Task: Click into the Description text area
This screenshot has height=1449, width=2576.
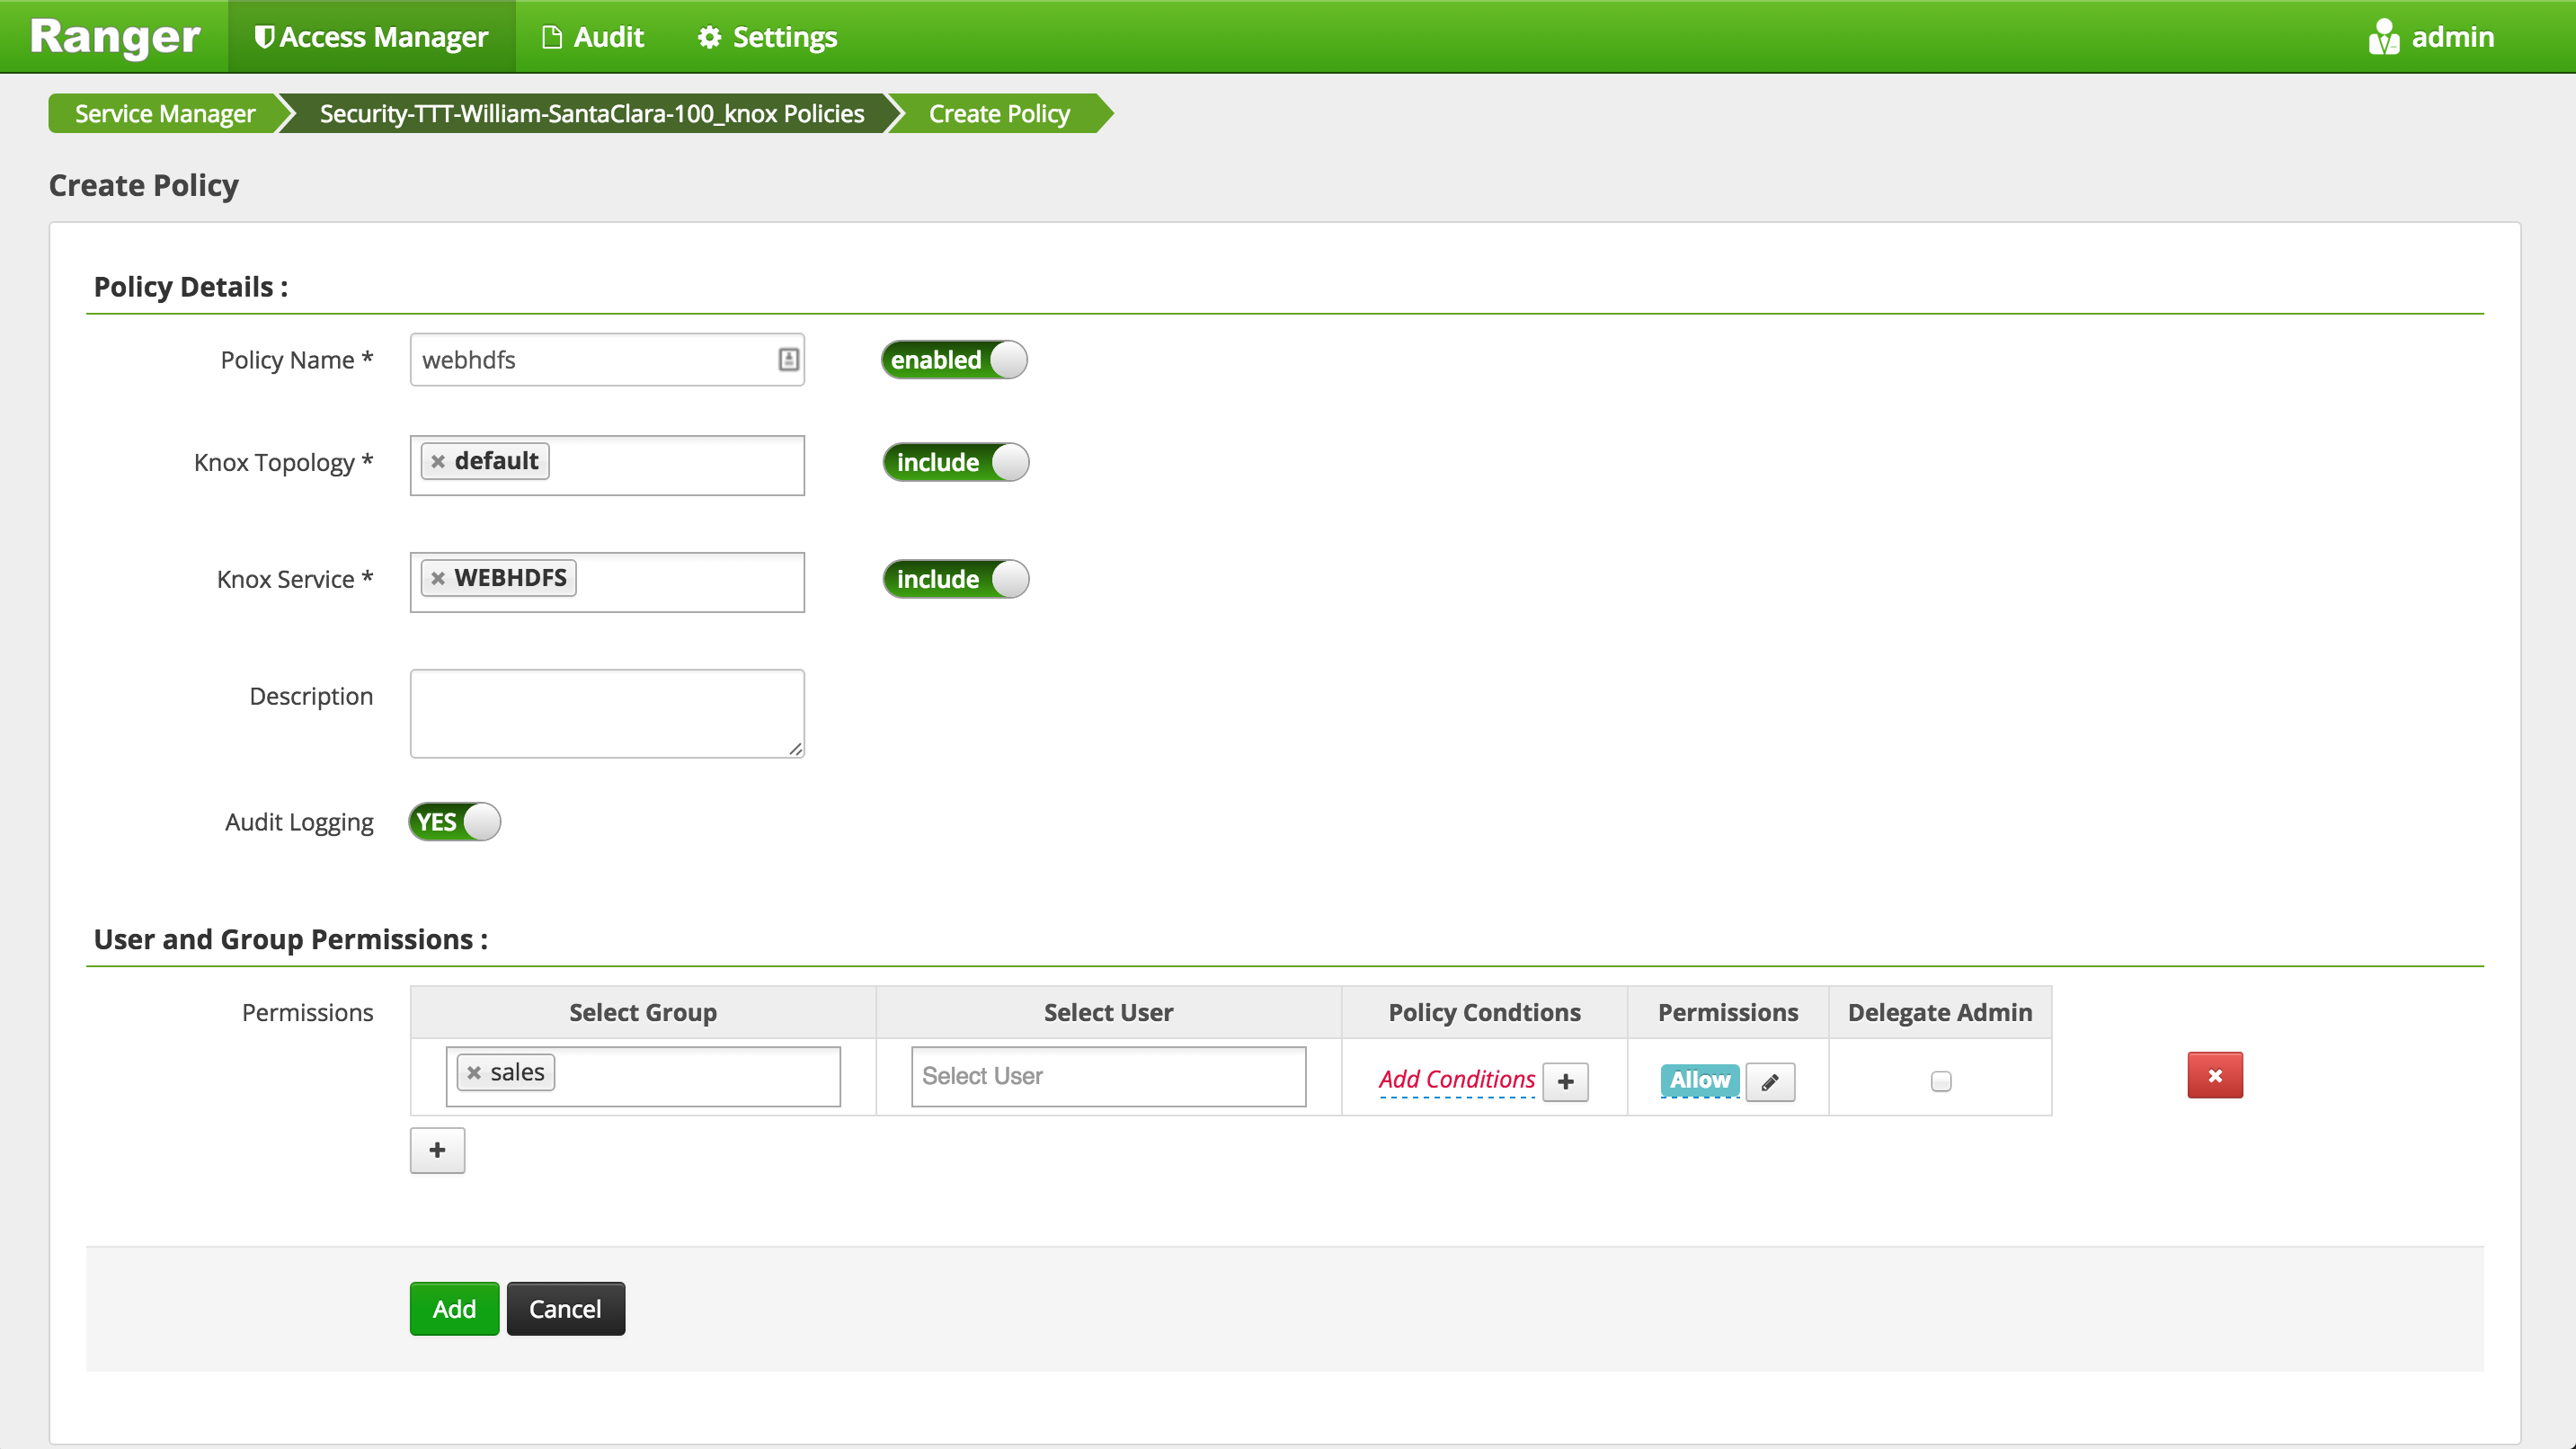Action: pyautogui.click(x=607, y=713)
